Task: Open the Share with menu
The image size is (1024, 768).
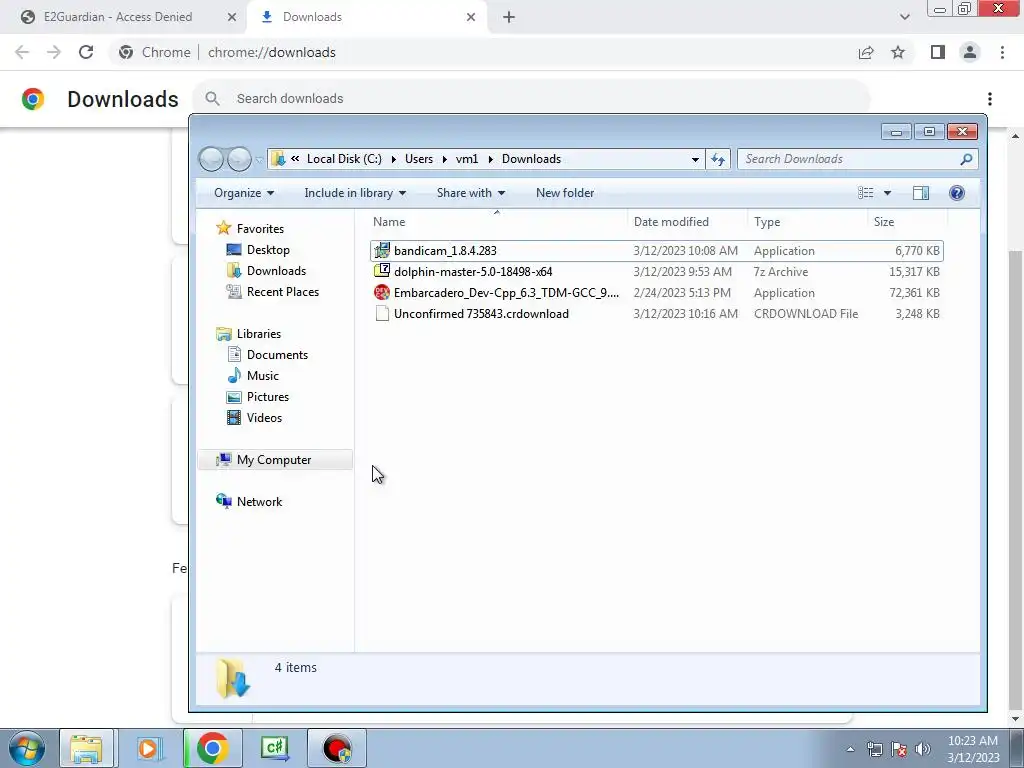Action: 470,193
